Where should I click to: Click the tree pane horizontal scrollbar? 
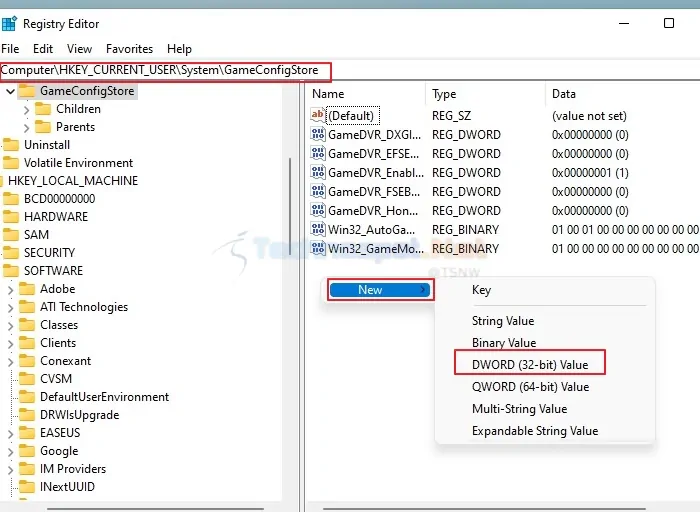pos(155,508)
